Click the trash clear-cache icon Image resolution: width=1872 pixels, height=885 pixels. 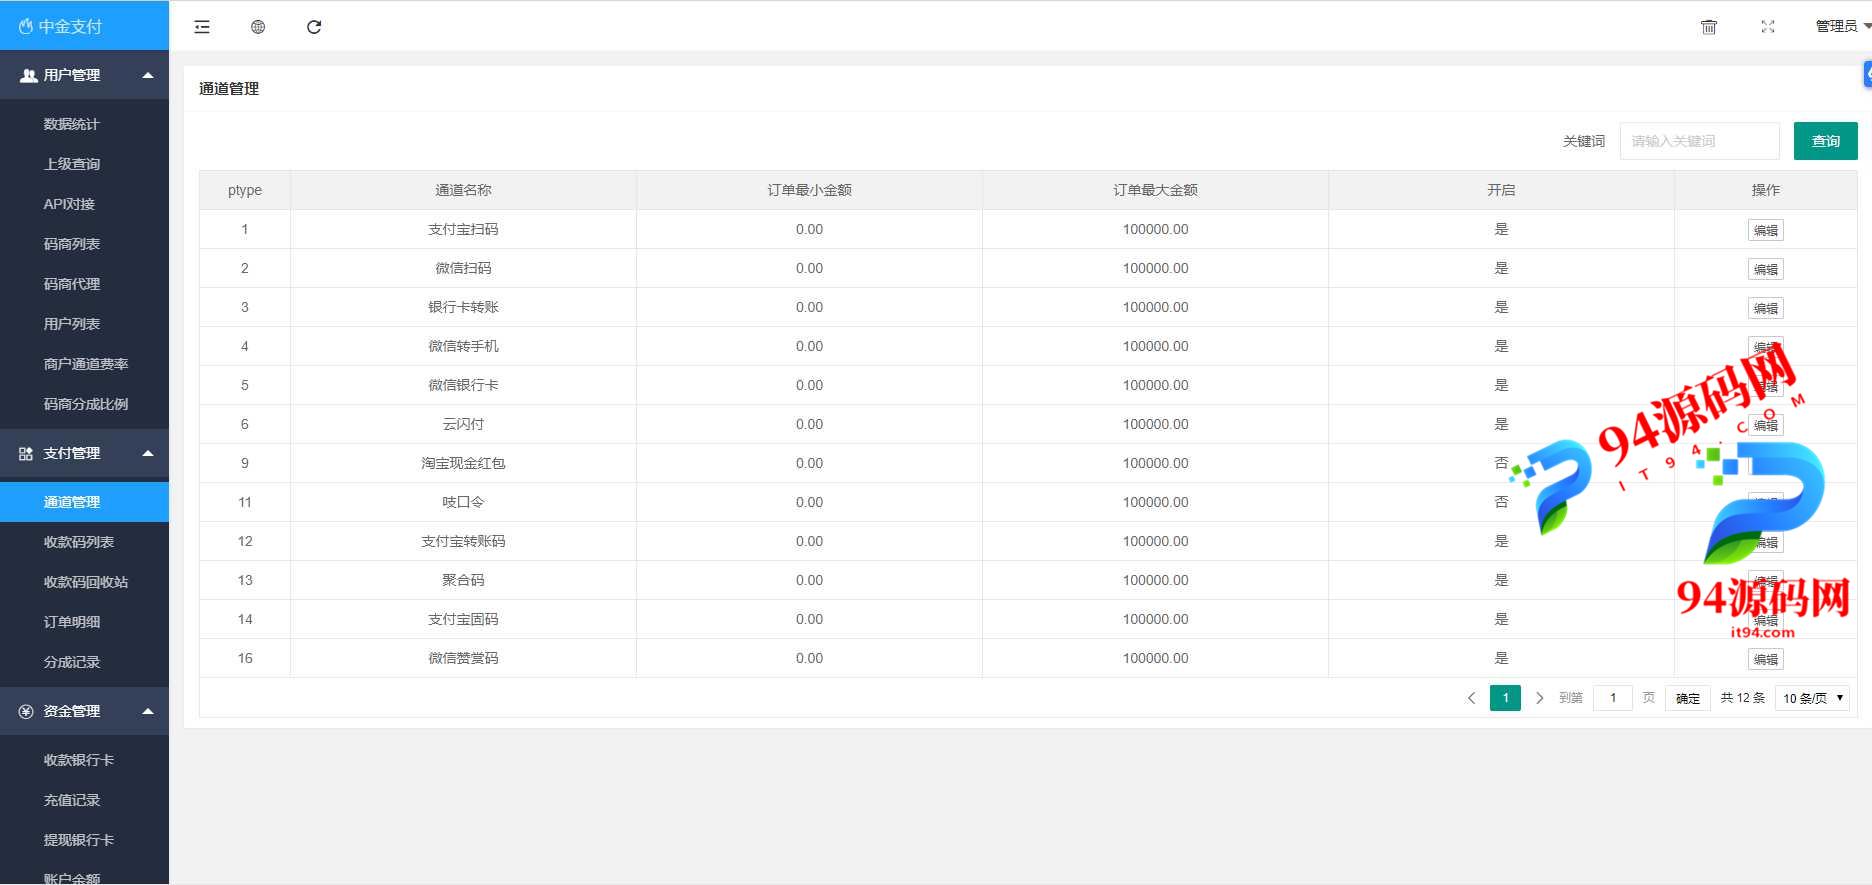coord(1709,27)
